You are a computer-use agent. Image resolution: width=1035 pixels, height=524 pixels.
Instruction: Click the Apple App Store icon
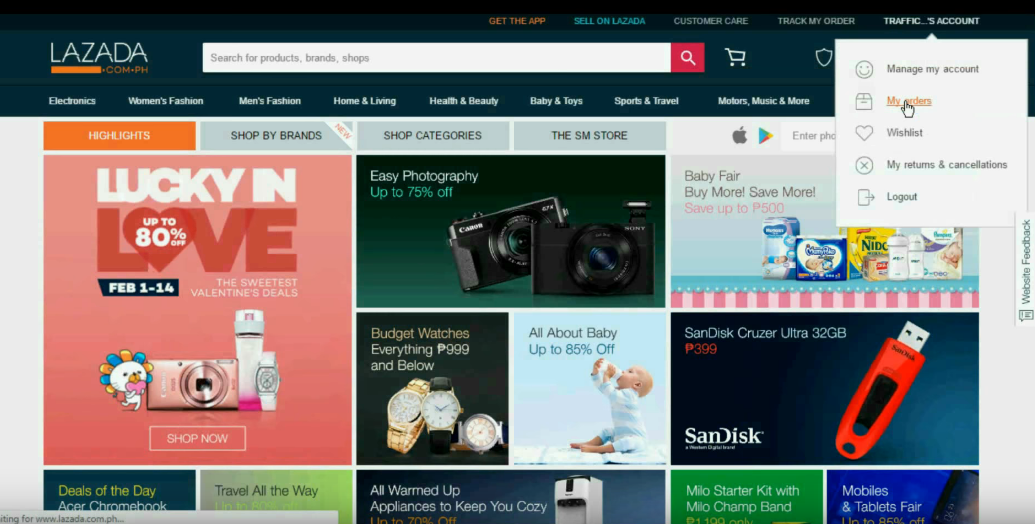[x=739, y=135]
